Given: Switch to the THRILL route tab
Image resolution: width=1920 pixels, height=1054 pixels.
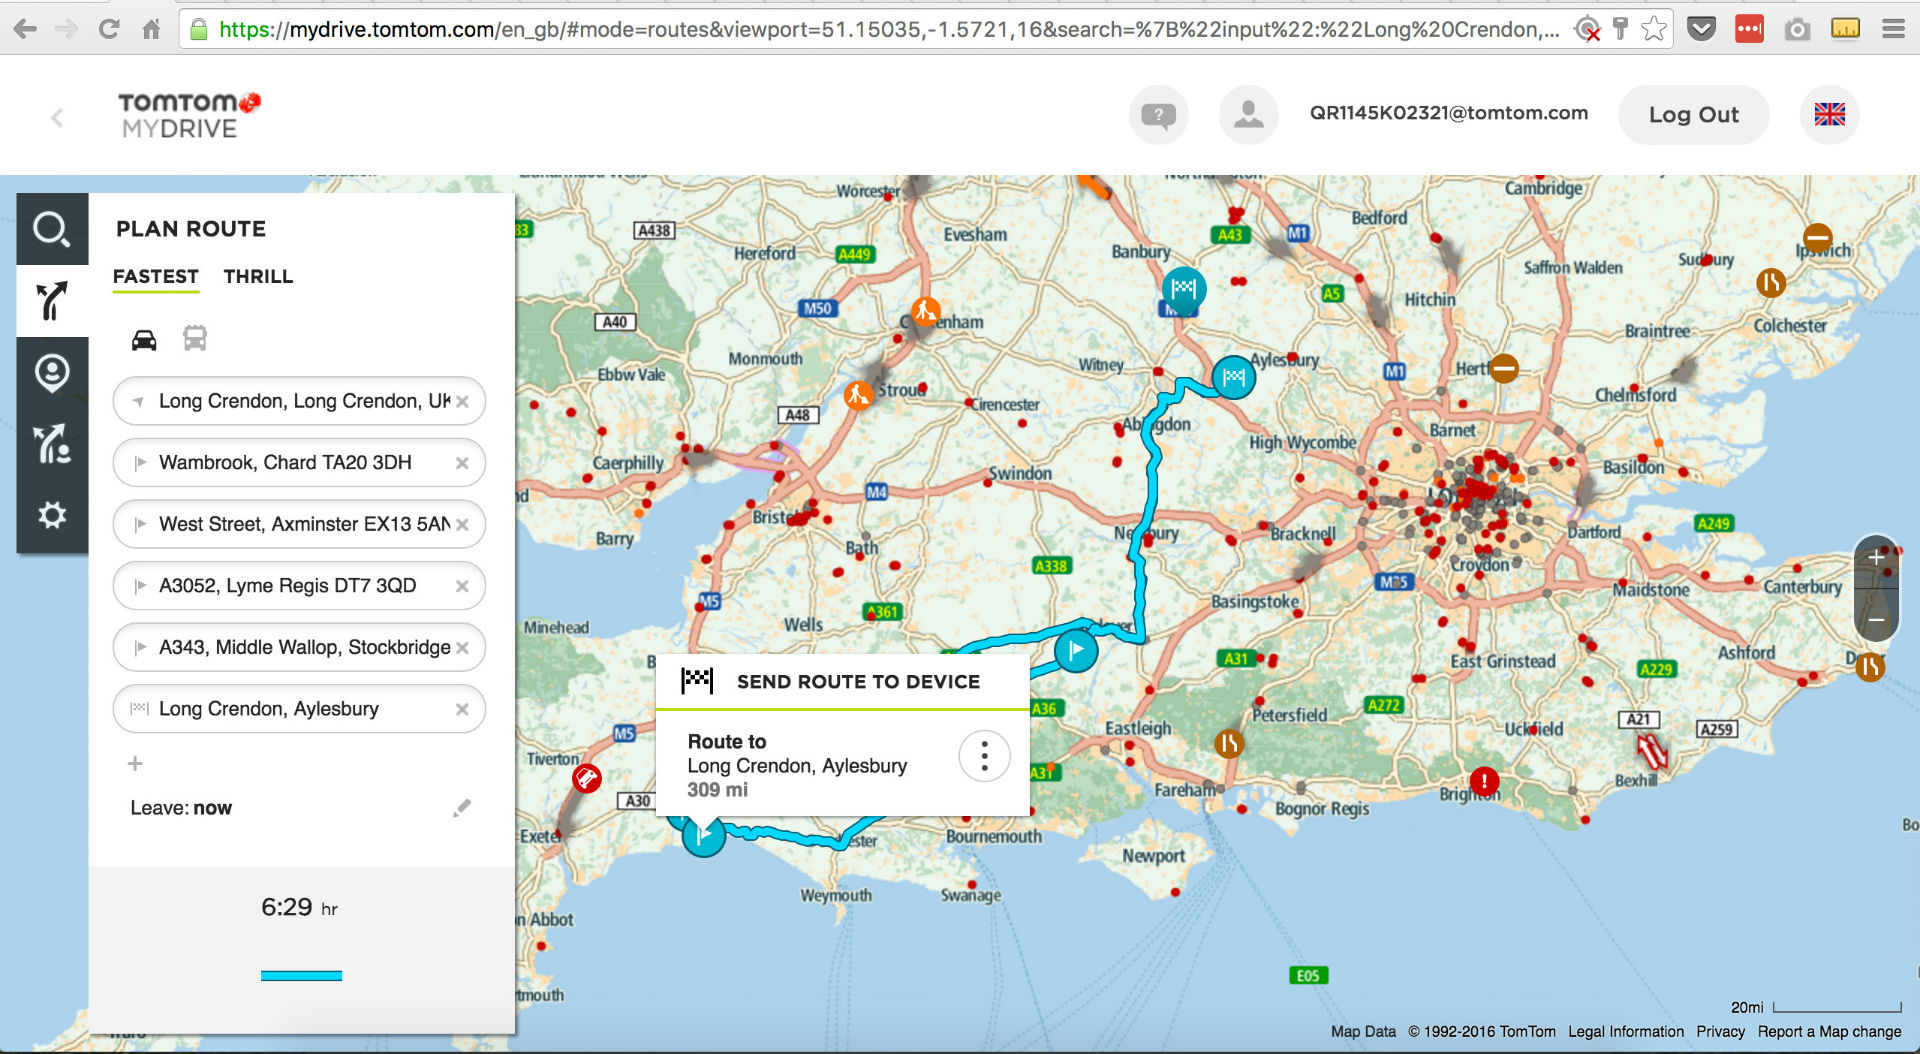Looking at the screenshot, I should coord(258,277).
